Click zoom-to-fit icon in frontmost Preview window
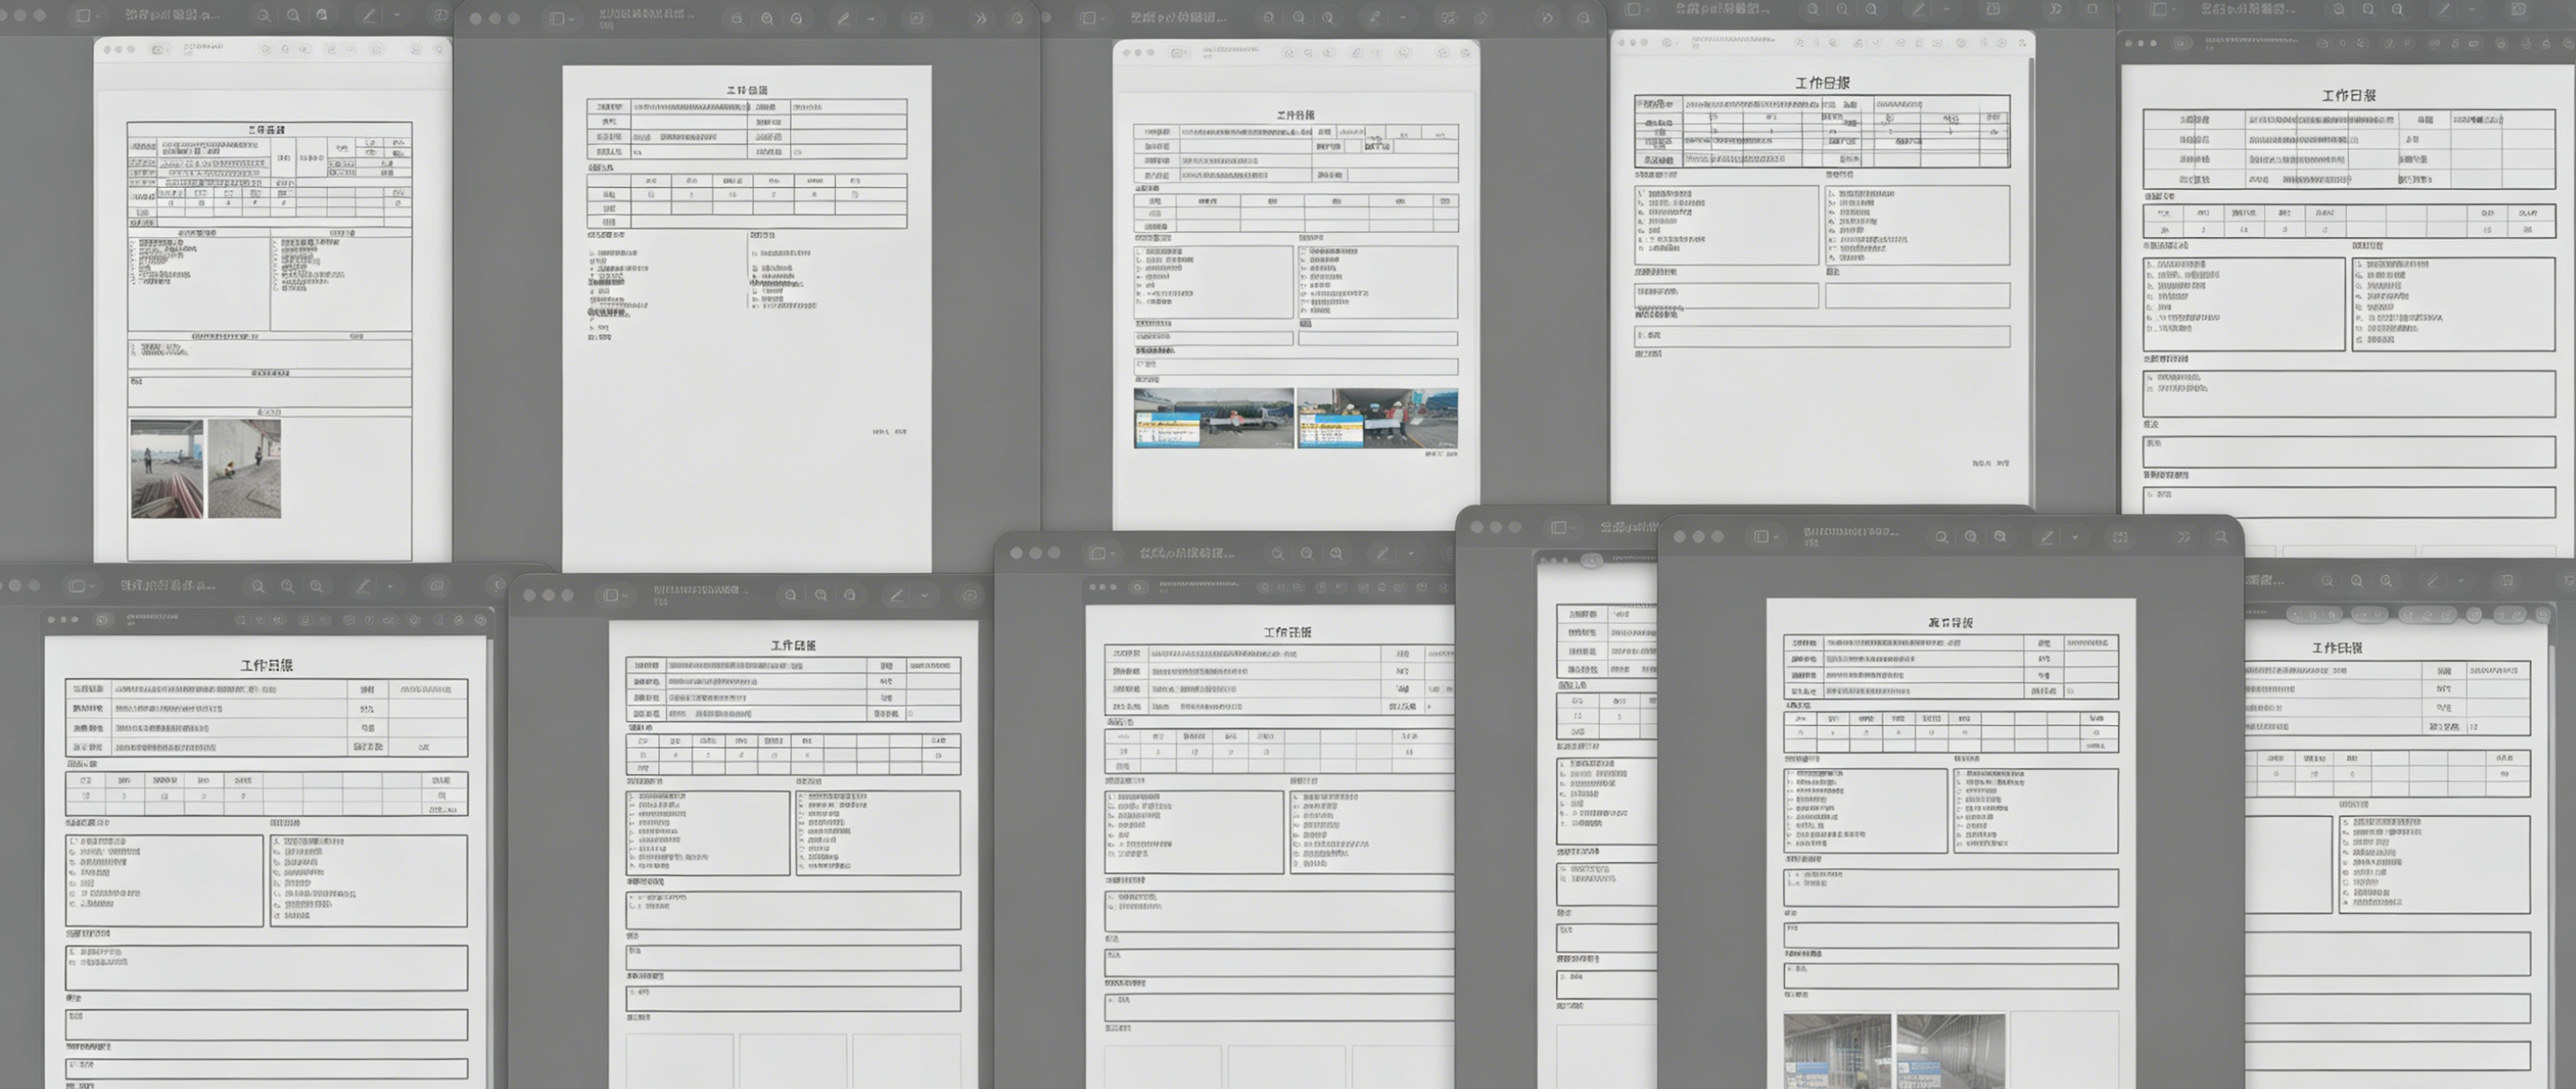 click(2000, 537)
